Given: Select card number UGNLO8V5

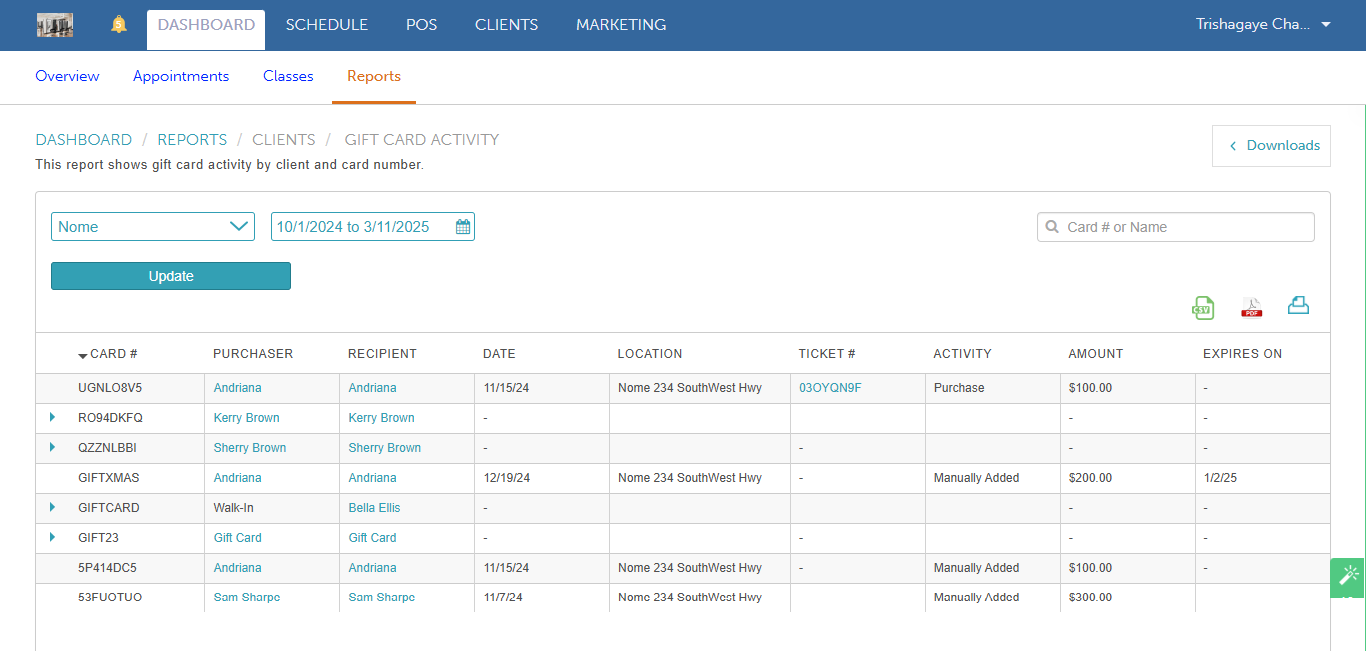Looking at the screenshot, I should (x=110, y=388).
